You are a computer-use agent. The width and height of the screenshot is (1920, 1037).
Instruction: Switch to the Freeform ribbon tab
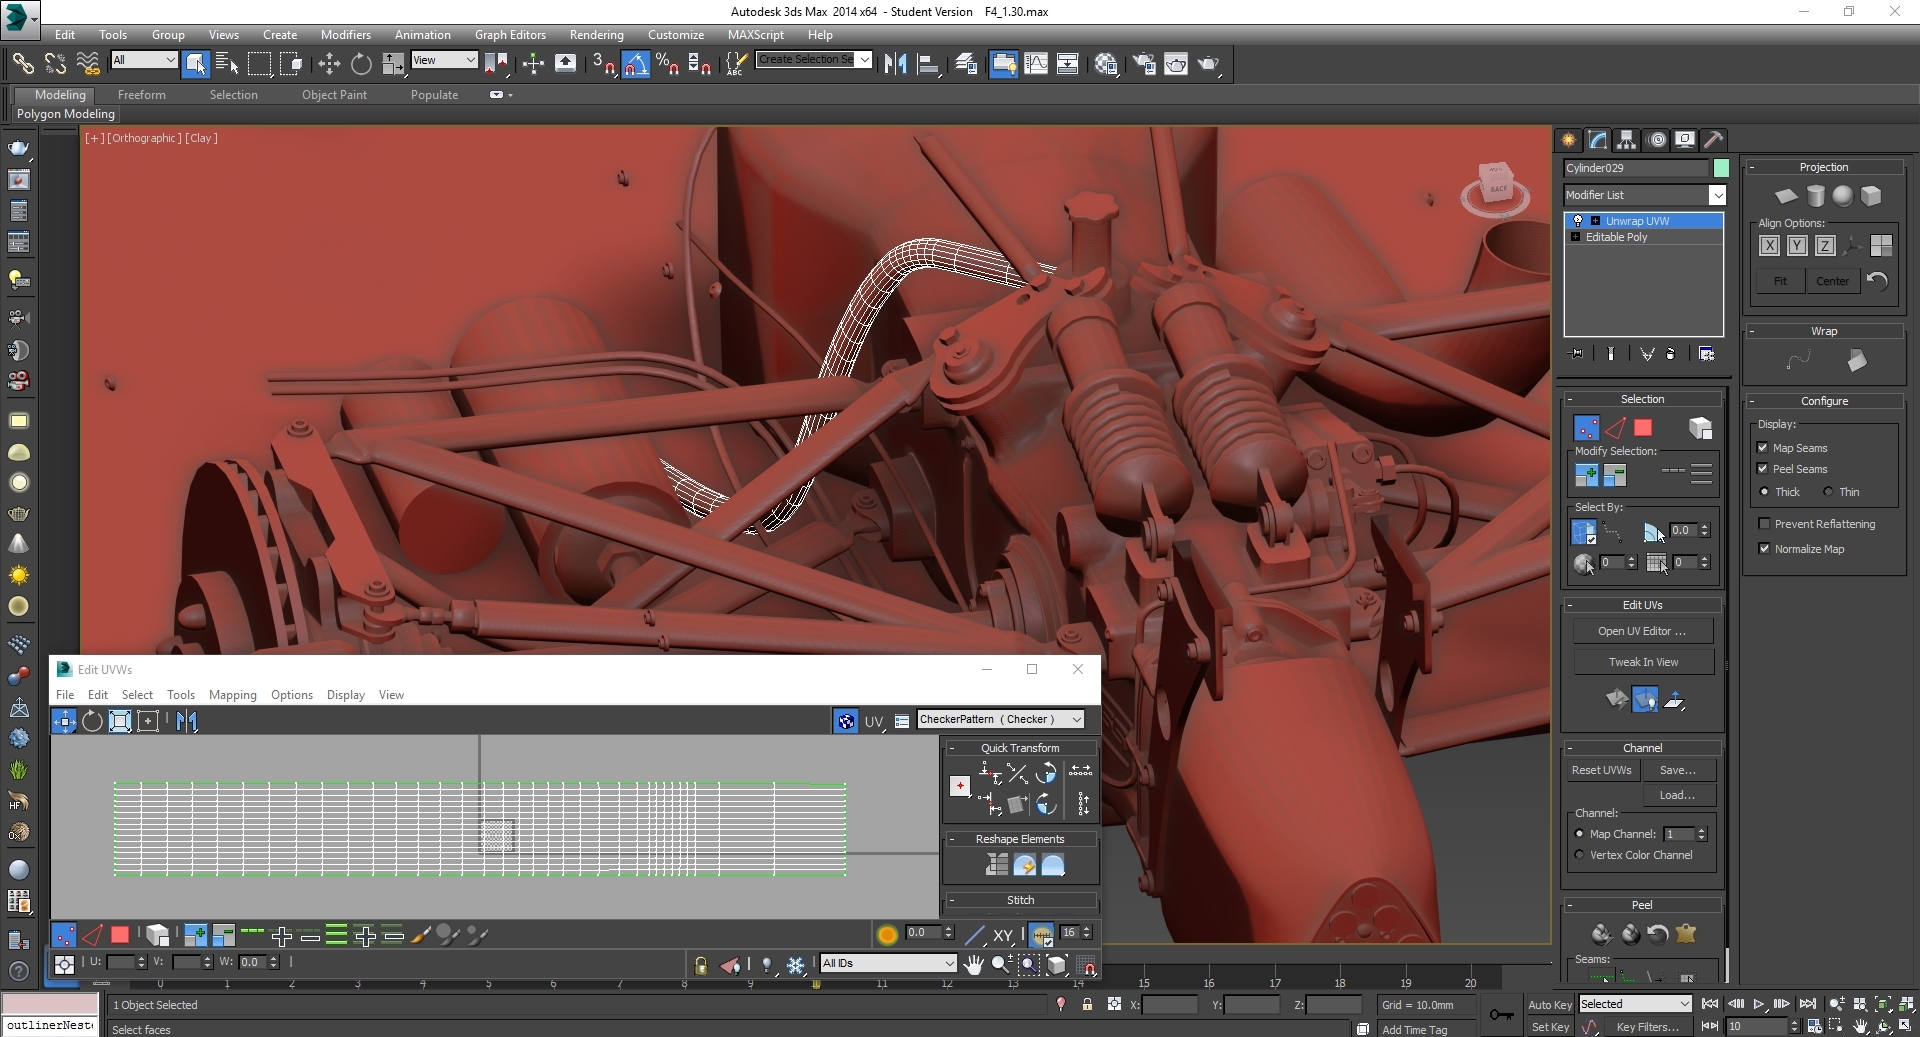tap(141, 95)
